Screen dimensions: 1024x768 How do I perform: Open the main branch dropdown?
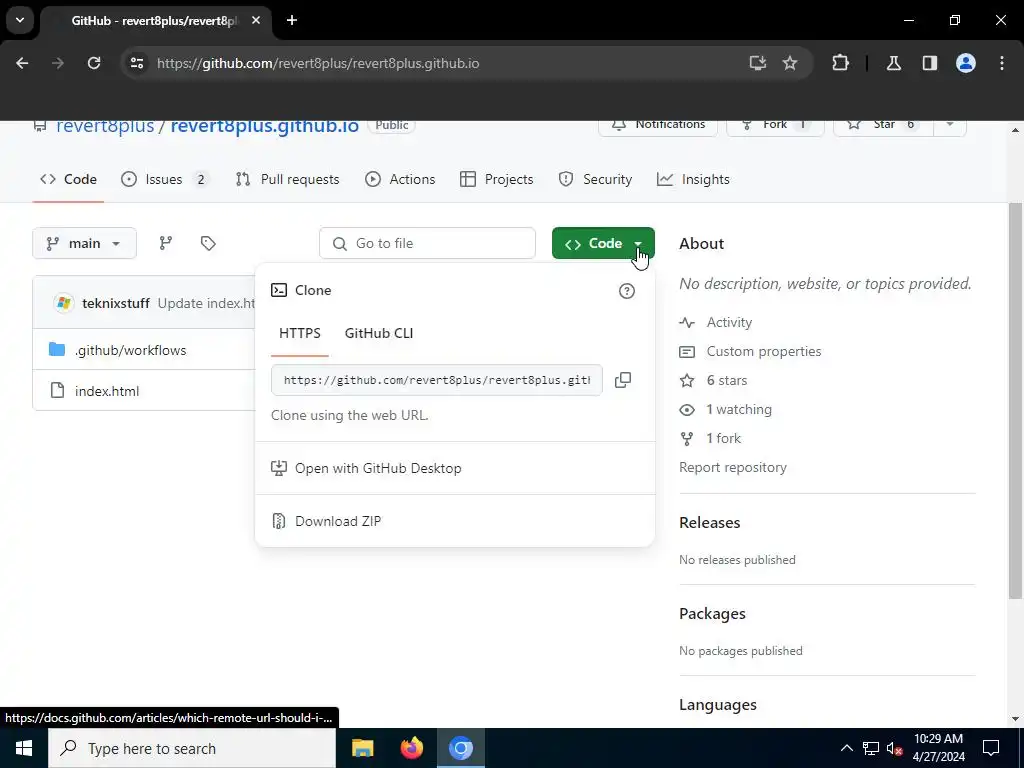click(x=84, y=243)
